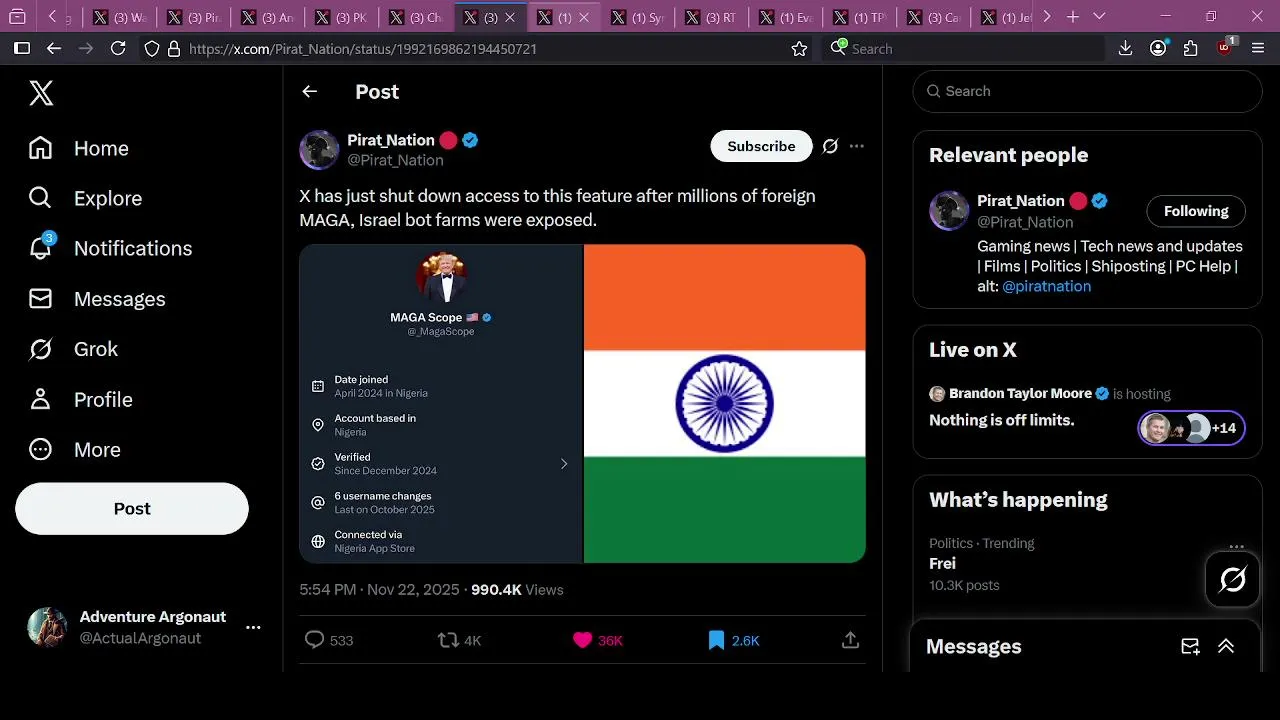Toggle the like heart at 36K
The height and width of the screenshot is (720, 1280).
(582, 640)
